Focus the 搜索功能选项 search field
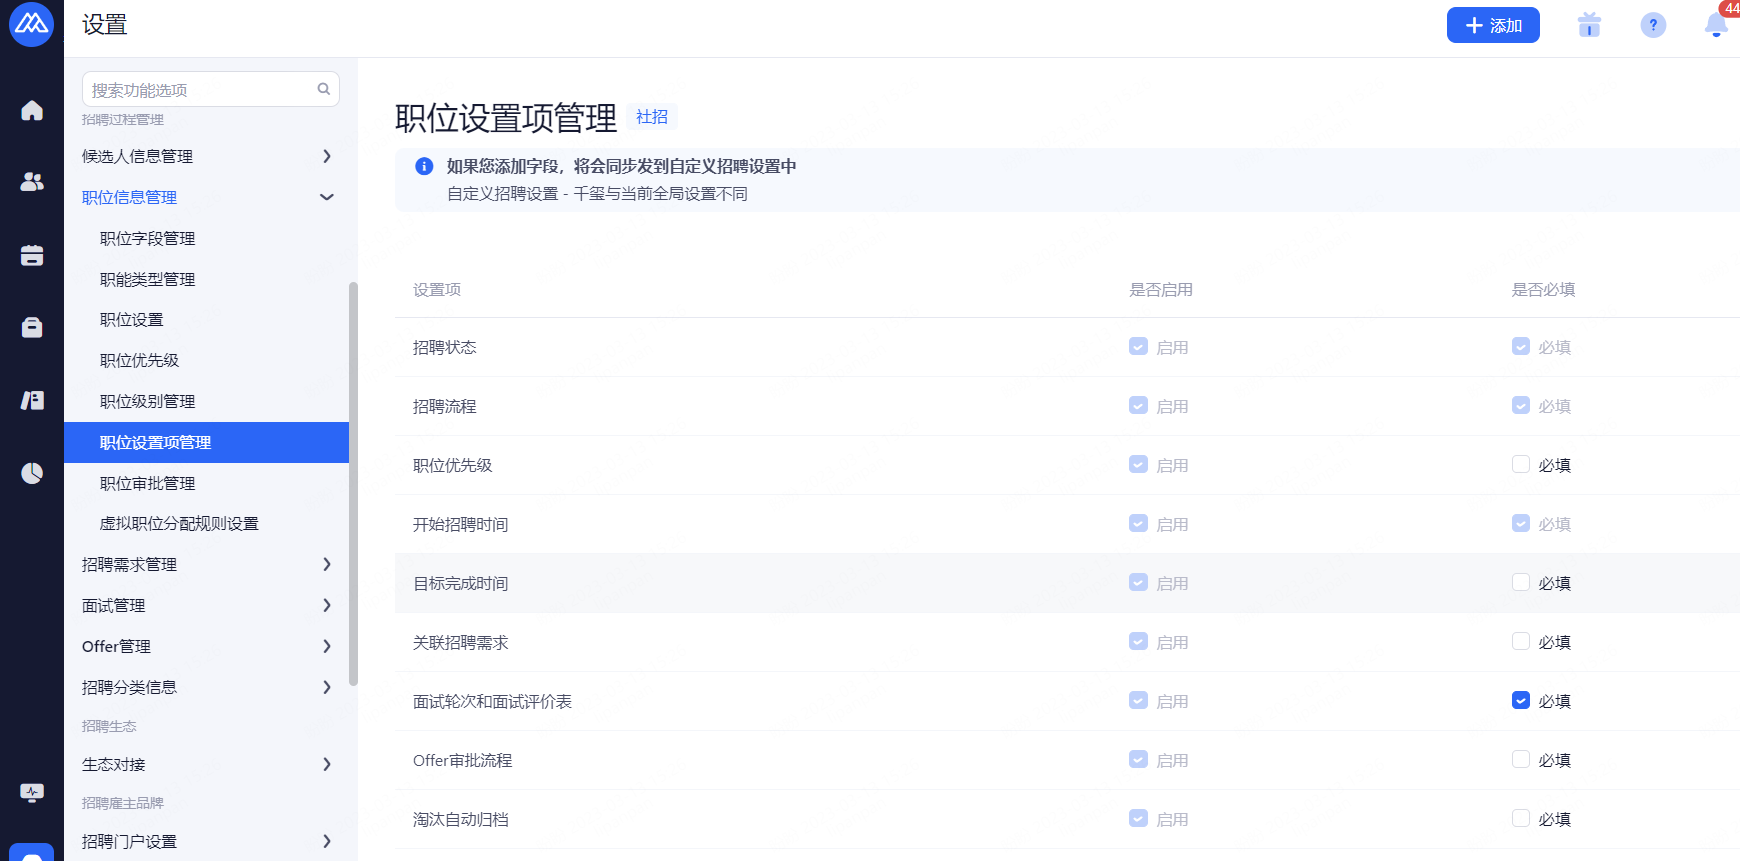The height and width of the screenshot is (861, 1740). (x=200, y=89)
